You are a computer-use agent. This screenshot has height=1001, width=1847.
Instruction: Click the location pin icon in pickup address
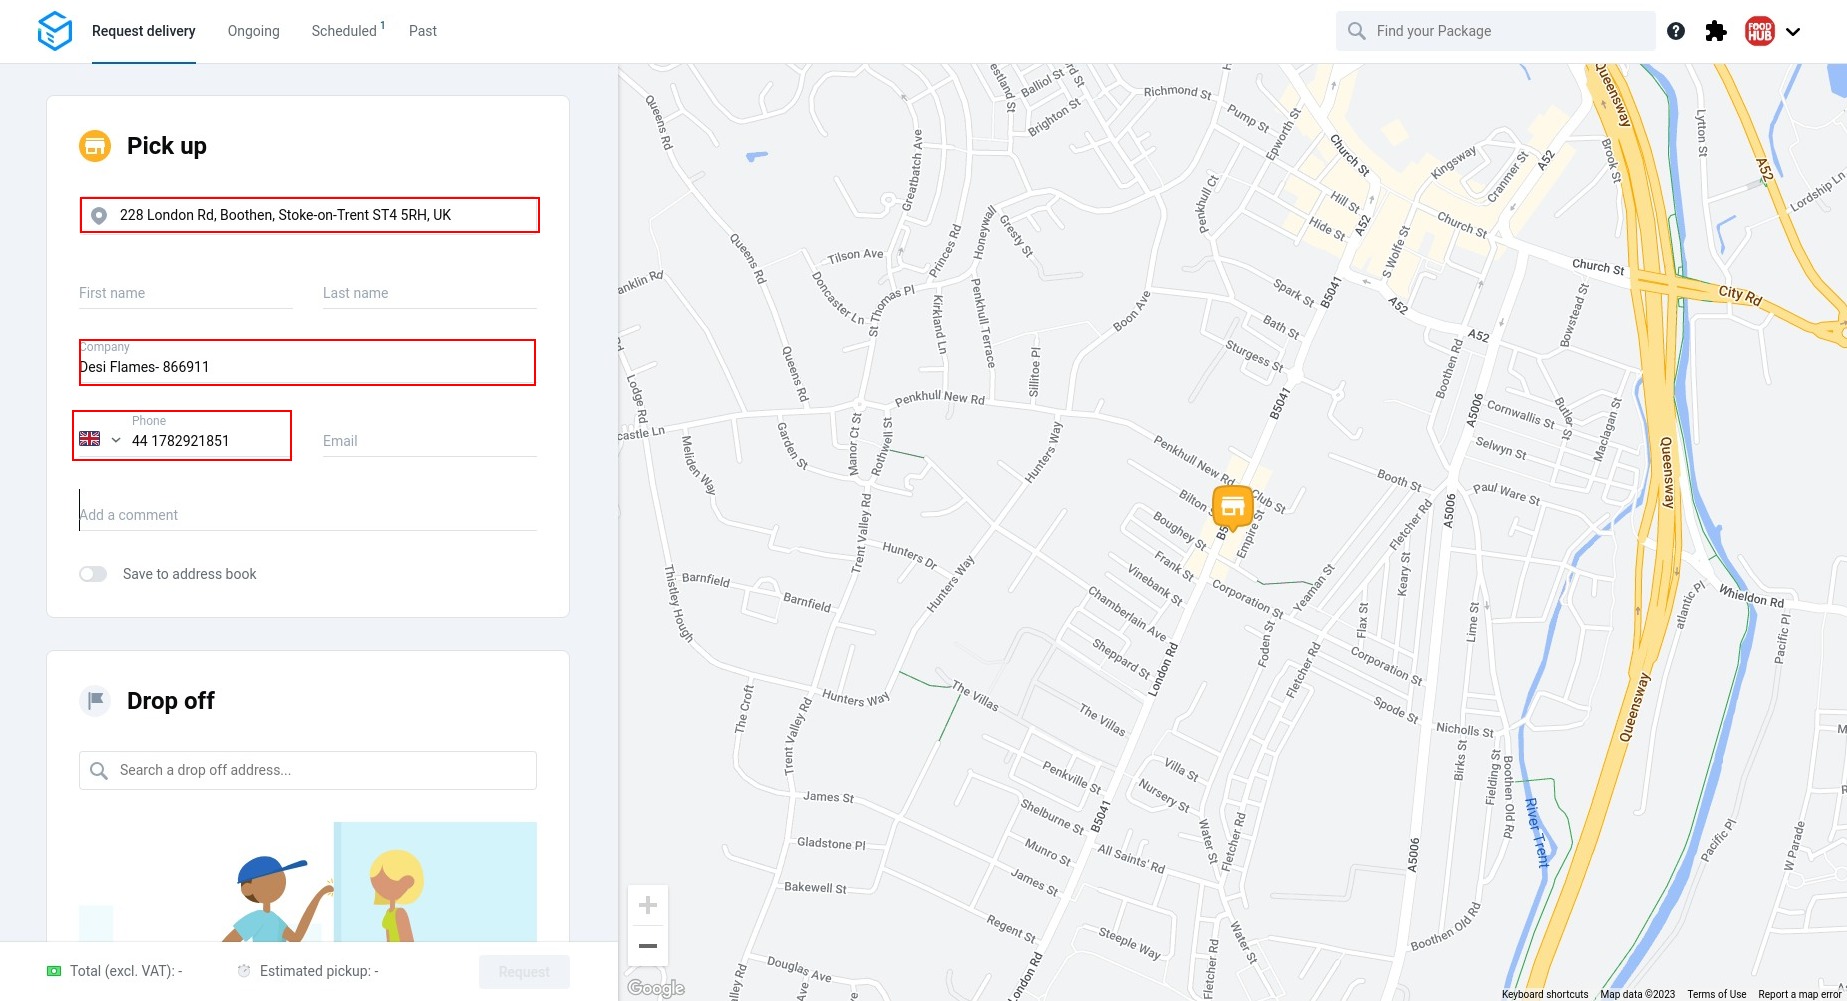(x=99, y=215)
